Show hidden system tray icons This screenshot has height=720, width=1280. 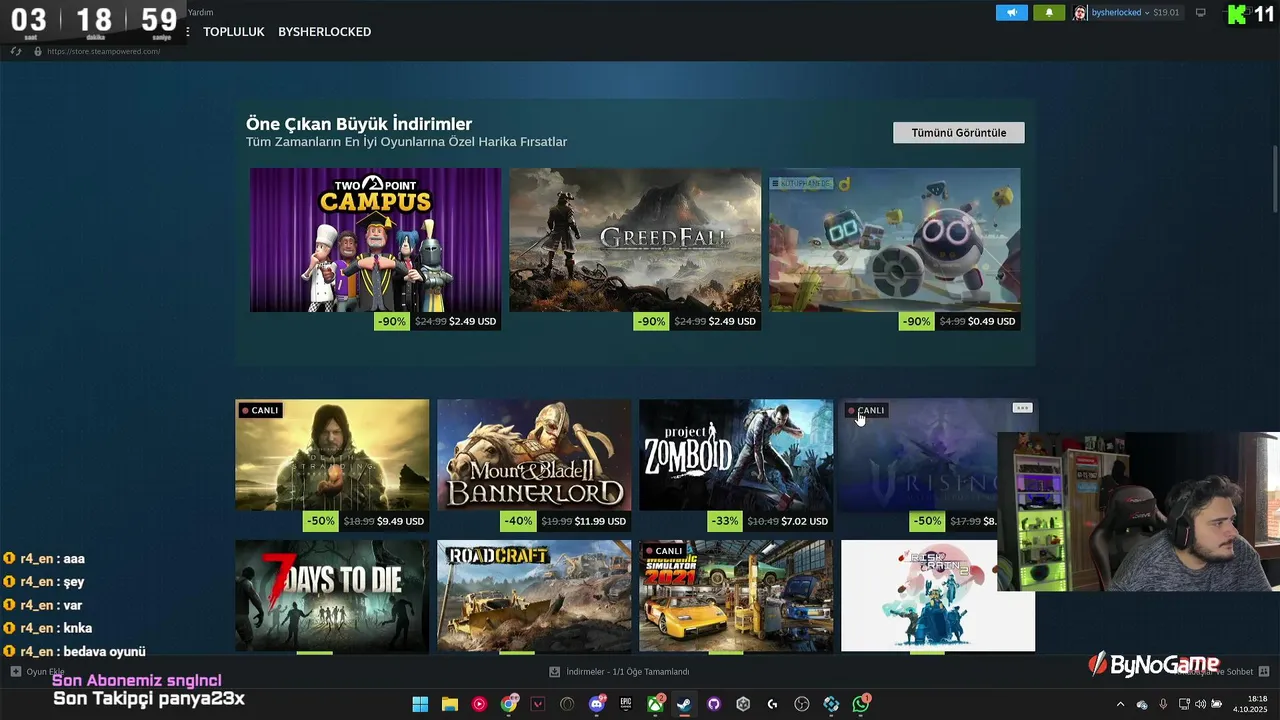tap(1120, 704)
